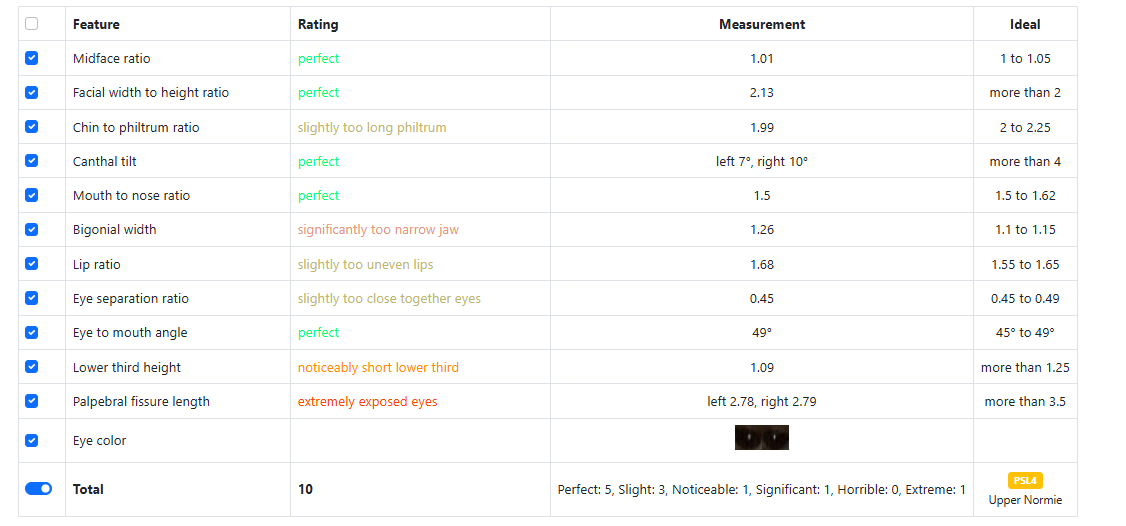
Task: Click the Feature column header
Action: point(96,24)
